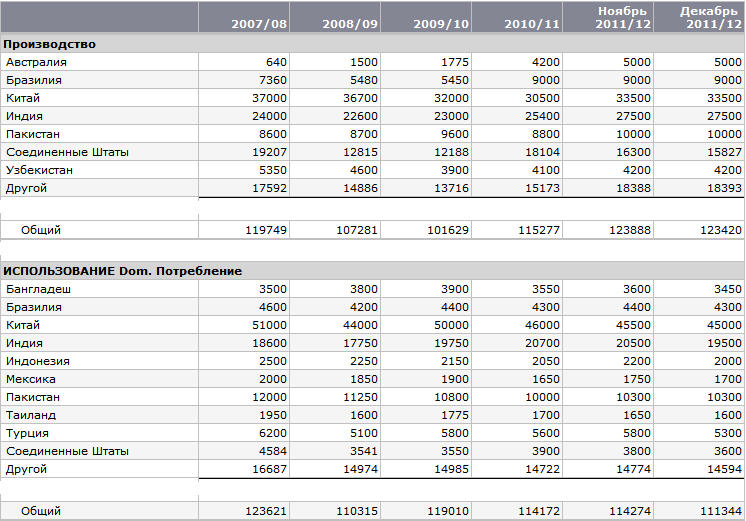Click value 16300 for Соединенные Штаты
Viewport: 746px width, 521px height.
click(x=633, y=152)
